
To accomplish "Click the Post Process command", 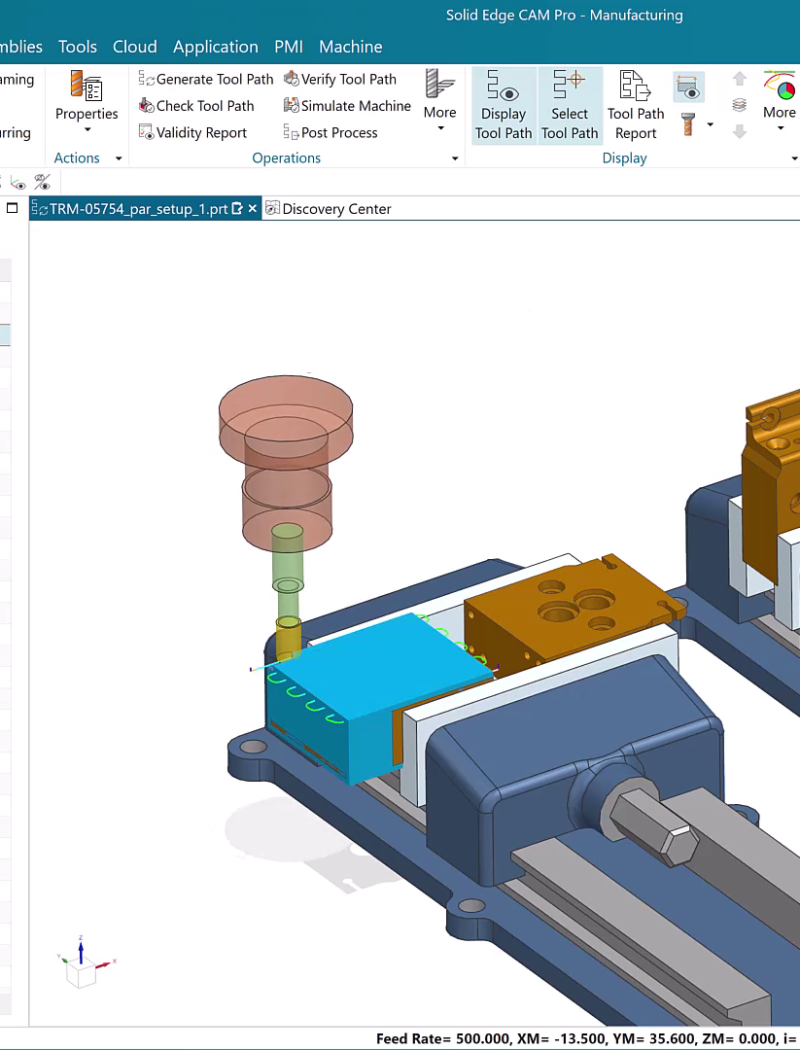I will pyautogui.click(x=331, y=133).
